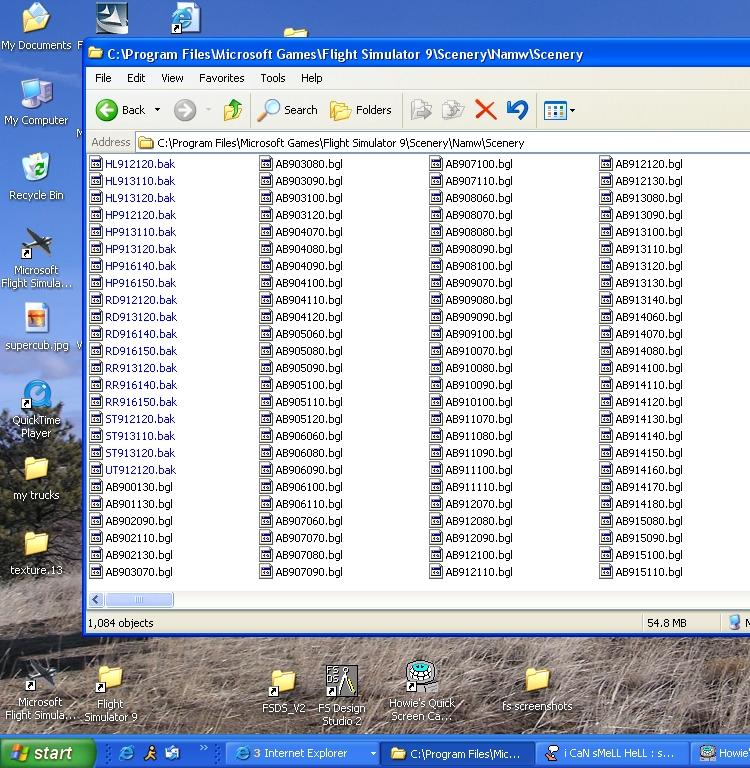750x768 pixels.
Task: Click the Views toolbar icon
Action: click(555, 111)
